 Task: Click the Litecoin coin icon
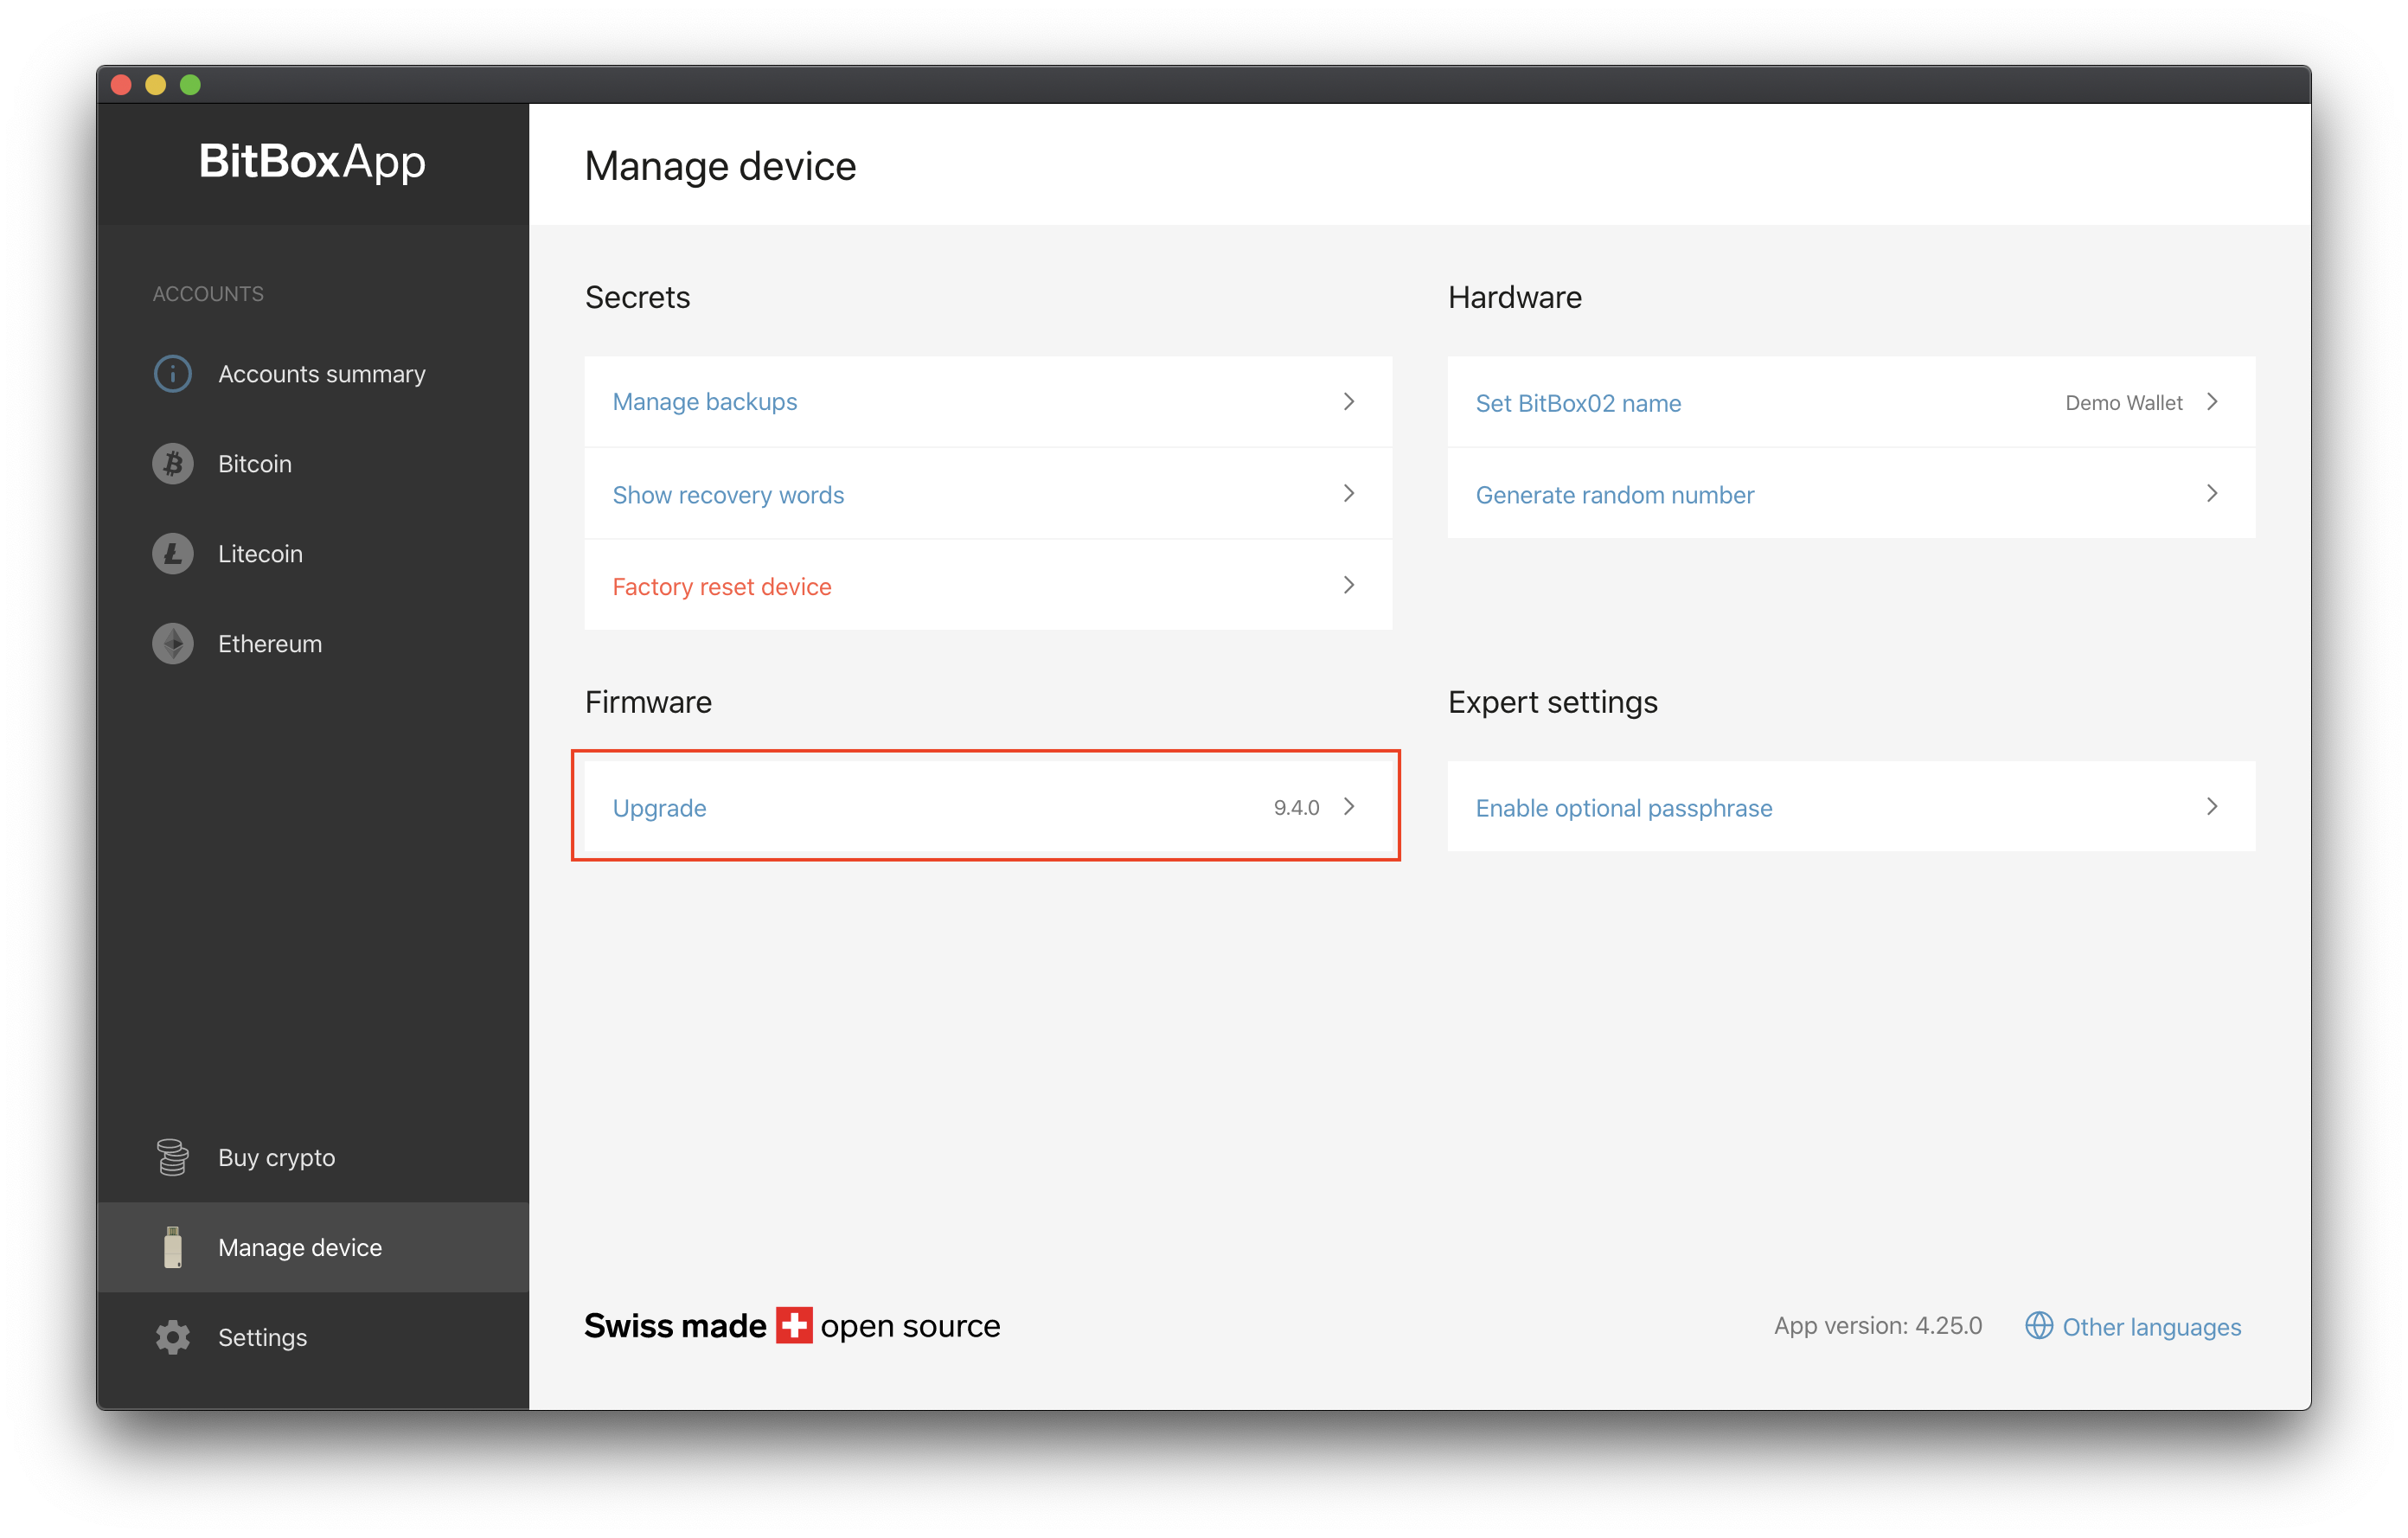click(x=173, y=554)
